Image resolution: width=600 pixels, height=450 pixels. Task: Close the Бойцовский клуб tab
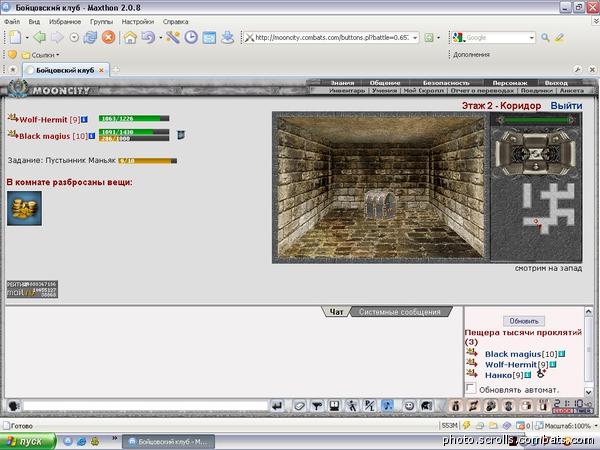pos(101,70)
